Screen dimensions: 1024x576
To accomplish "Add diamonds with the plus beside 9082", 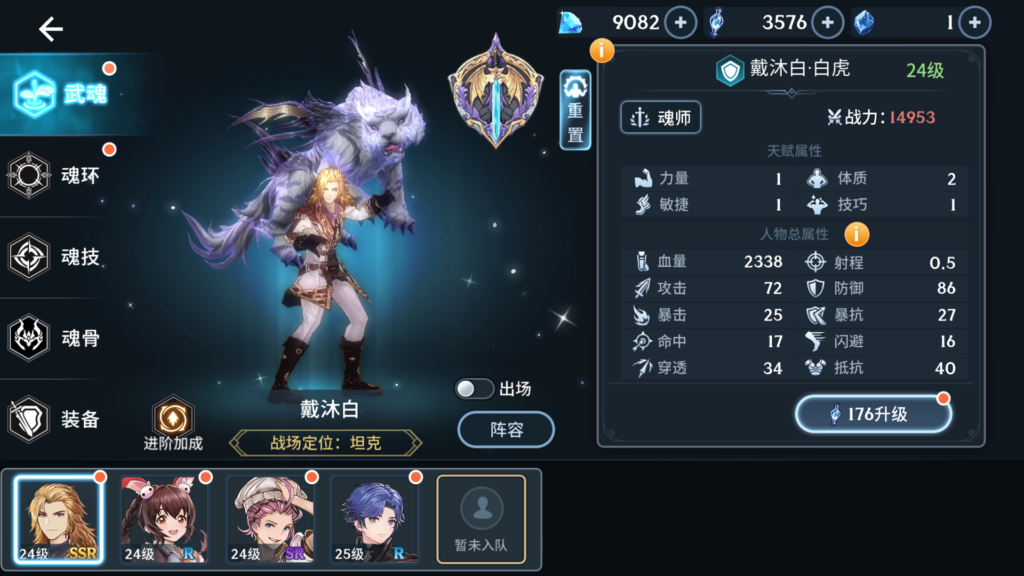I will coord(680,22).
